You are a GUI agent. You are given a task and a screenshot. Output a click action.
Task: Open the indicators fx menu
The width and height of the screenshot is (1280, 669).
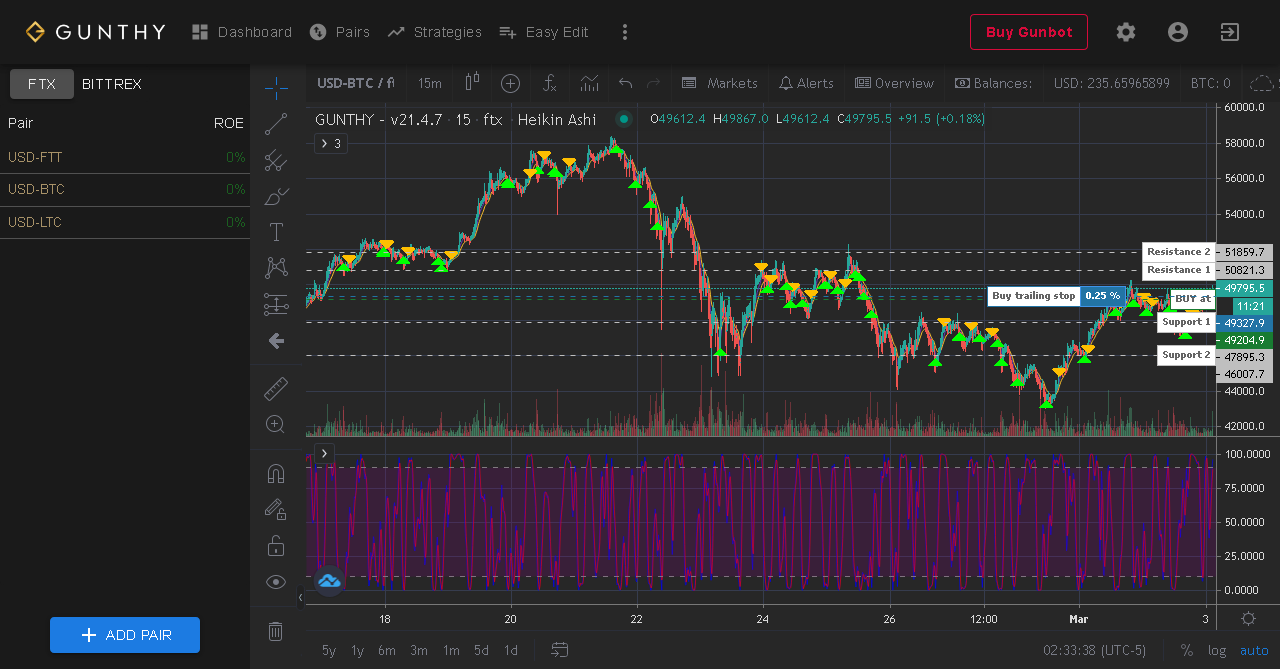[549, 83]
